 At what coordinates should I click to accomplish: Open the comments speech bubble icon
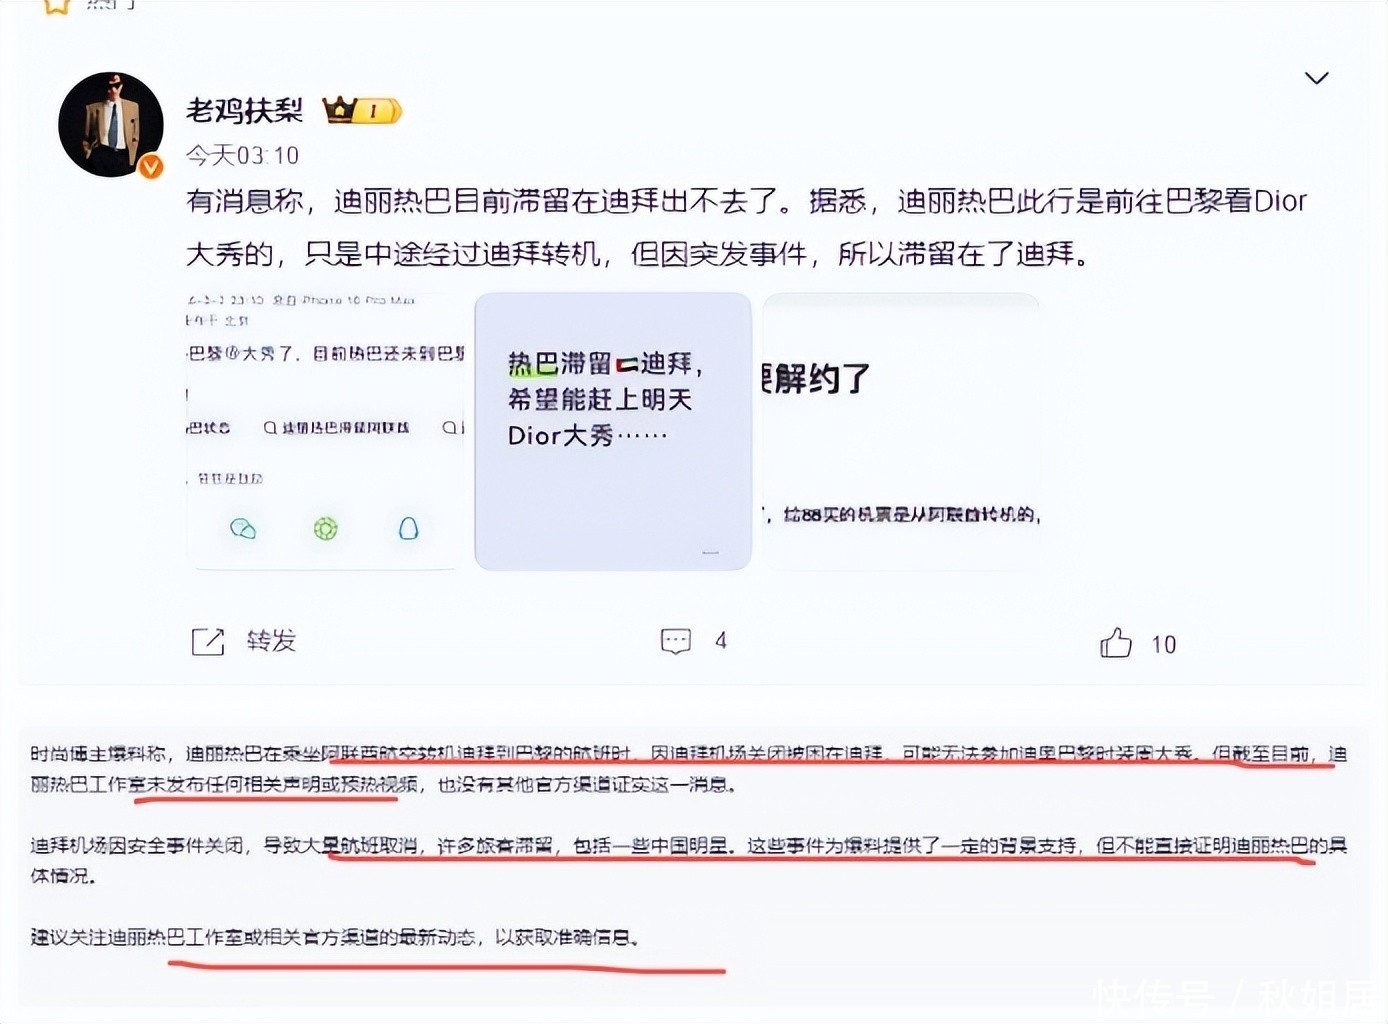(x=676, y=641)
